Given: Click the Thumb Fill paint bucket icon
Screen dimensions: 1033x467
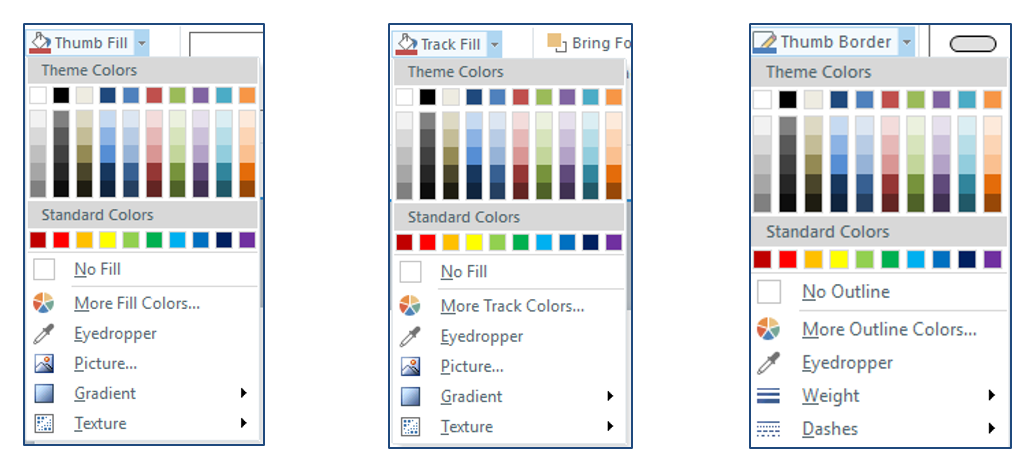Looking at the screenshot, I should [x=40, y=43].
